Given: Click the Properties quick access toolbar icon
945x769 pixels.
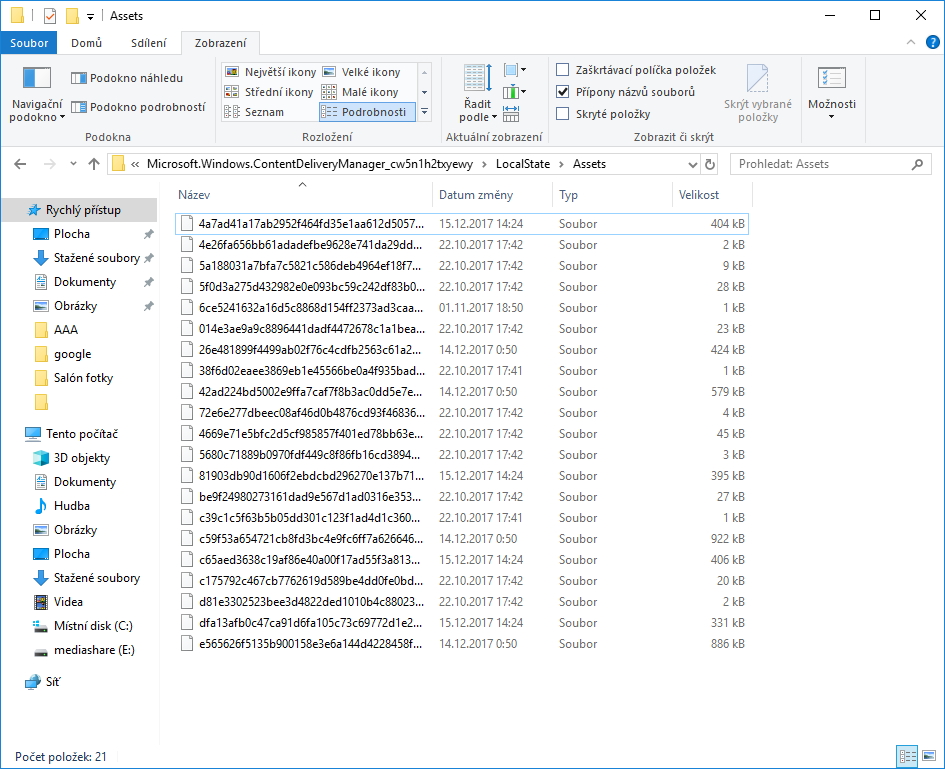Looking at the screenshot, I should click(x=50, y=16).
